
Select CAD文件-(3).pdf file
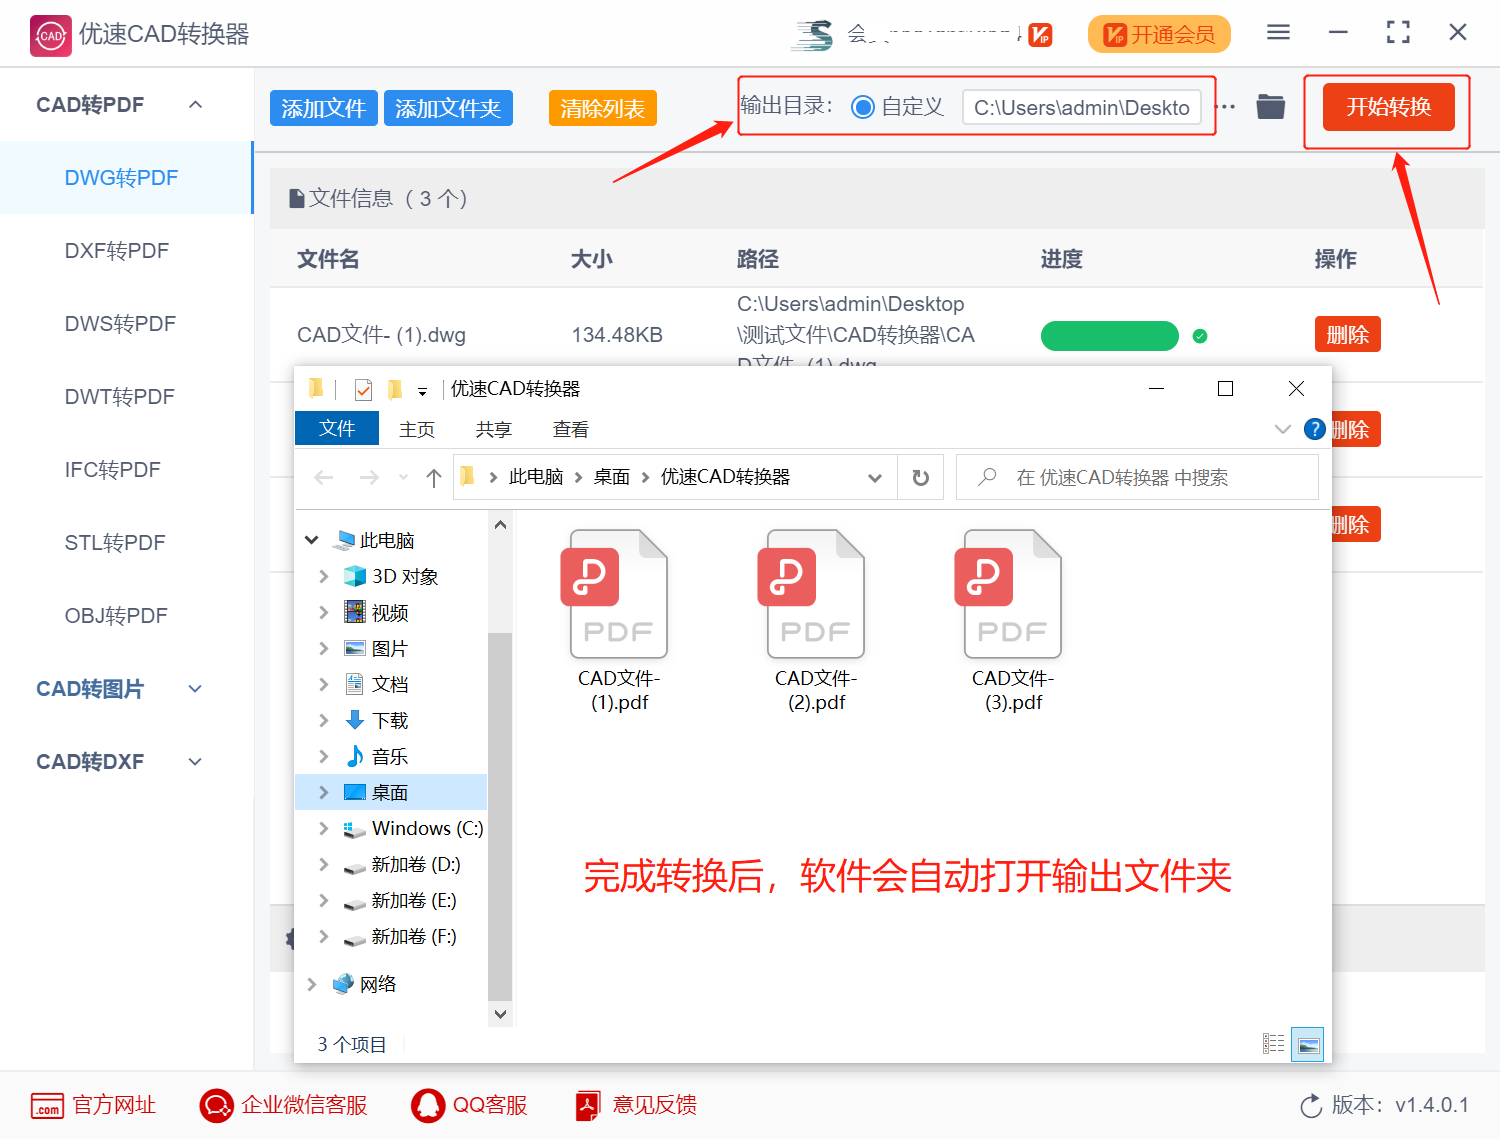(x=1013, y=620)
